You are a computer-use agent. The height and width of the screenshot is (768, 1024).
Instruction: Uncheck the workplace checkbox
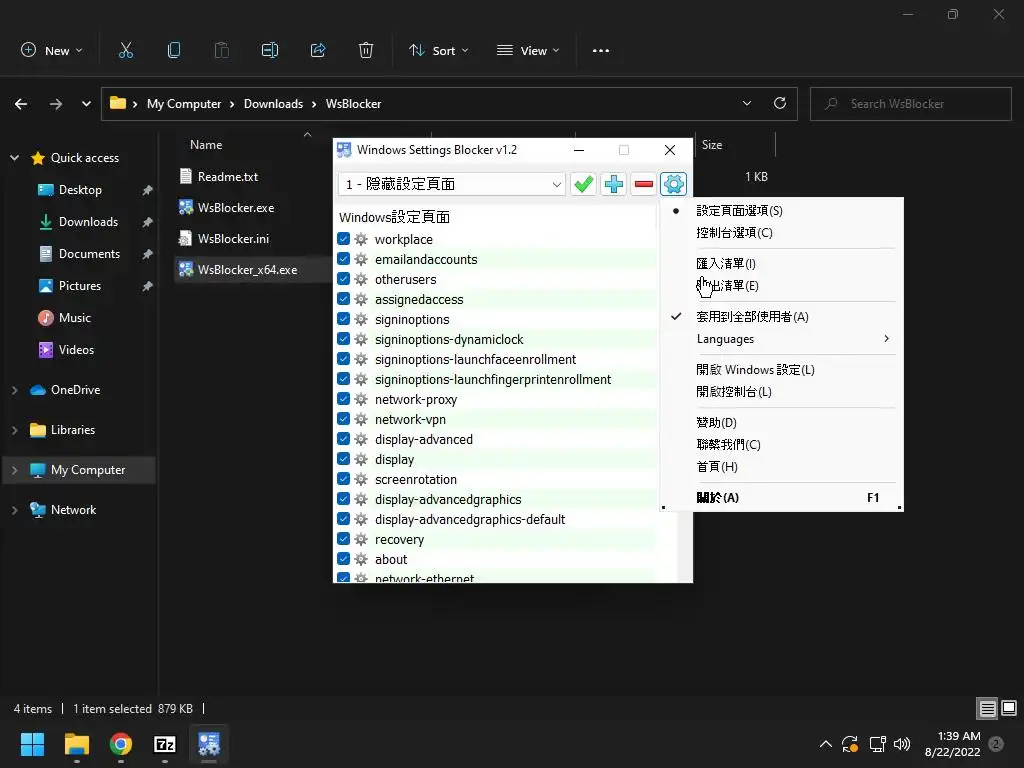tap(344, 239)
